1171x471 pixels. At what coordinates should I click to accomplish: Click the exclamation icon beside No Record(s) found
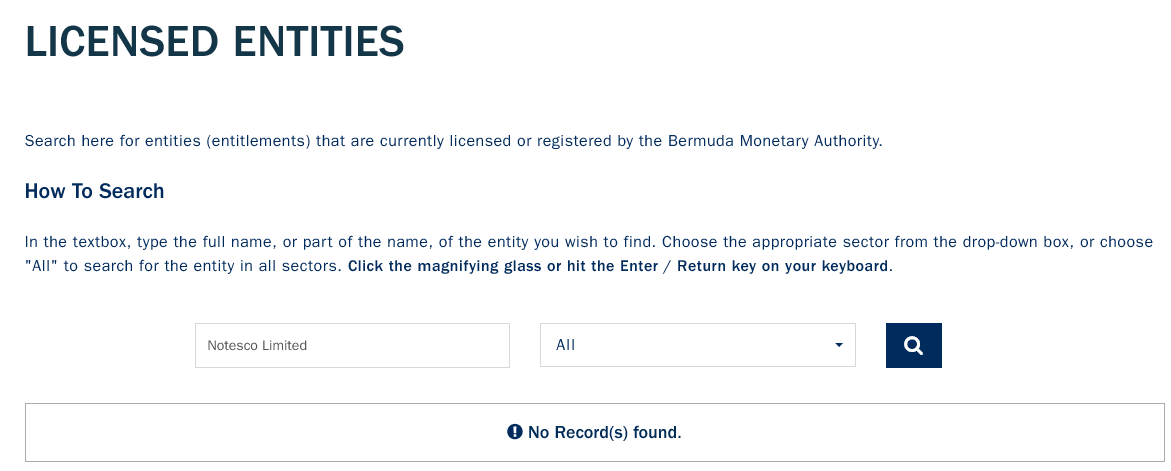(515, 431)
